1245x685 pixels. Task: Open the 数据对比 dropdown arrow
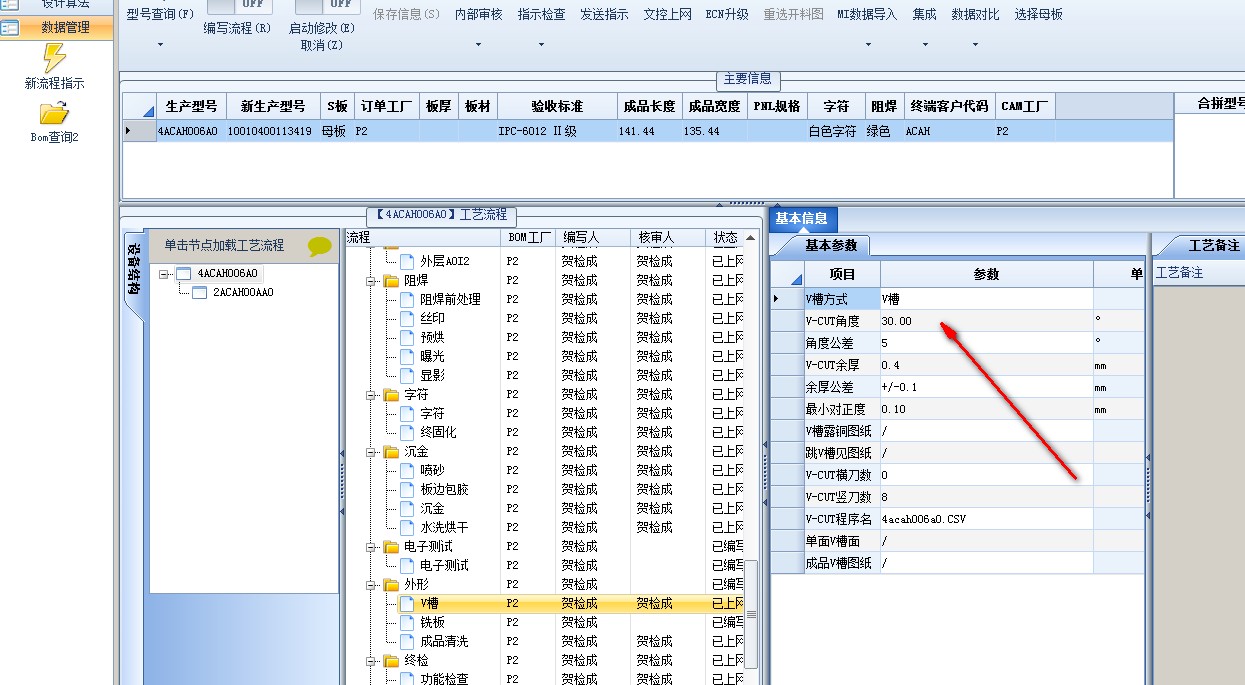click(x=975, y=45)
